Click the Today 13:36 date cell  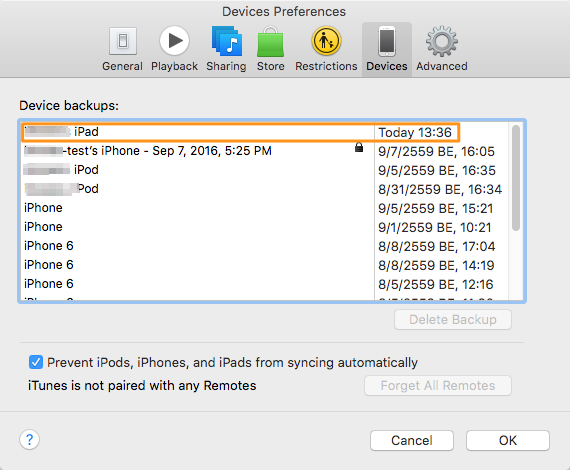point(415,132)
